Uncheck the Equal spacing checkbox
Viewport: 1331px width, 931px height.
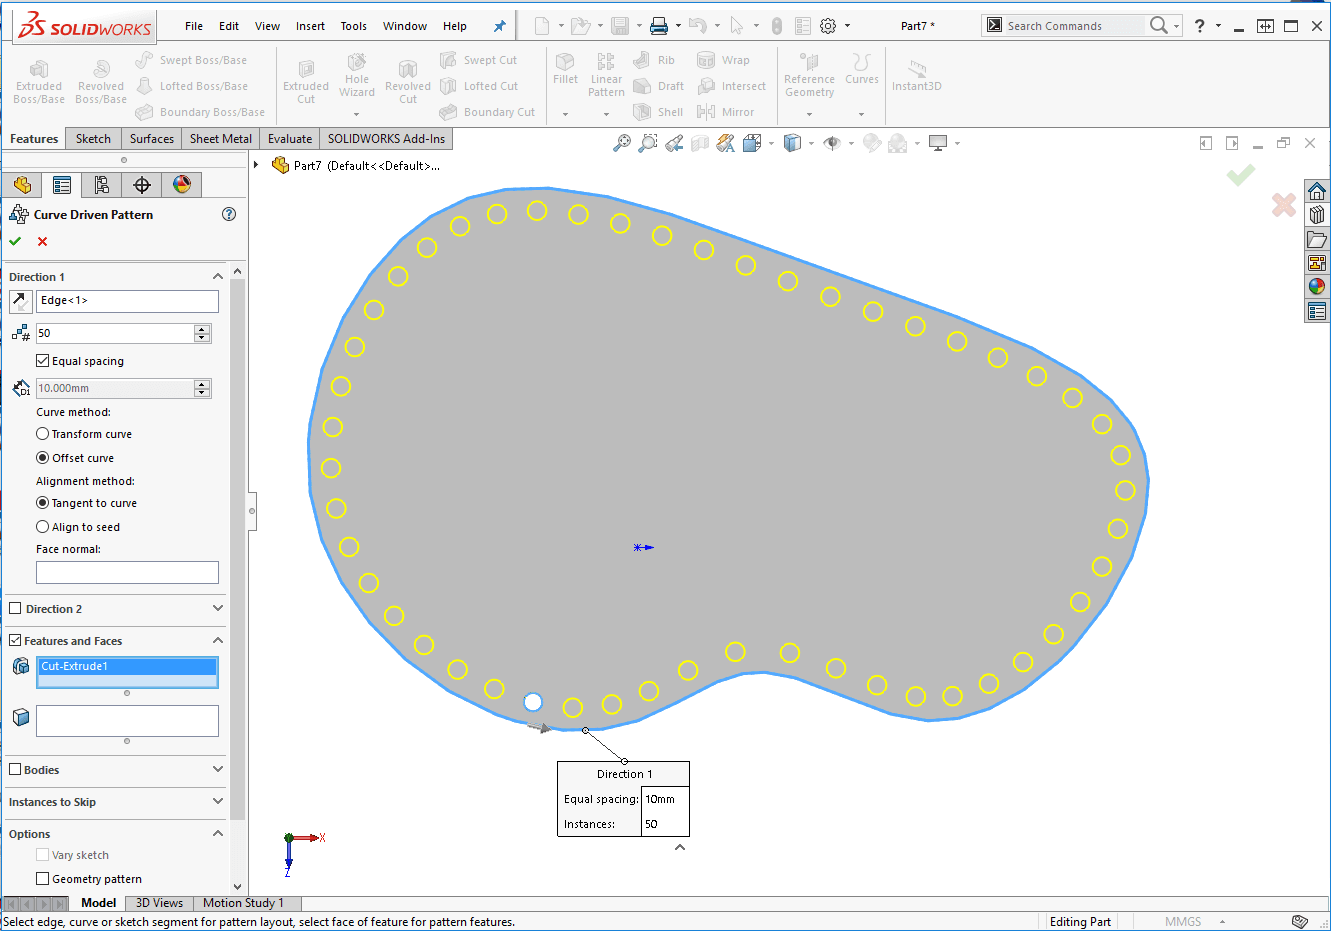pyautogui.click(x=43, y=361)
